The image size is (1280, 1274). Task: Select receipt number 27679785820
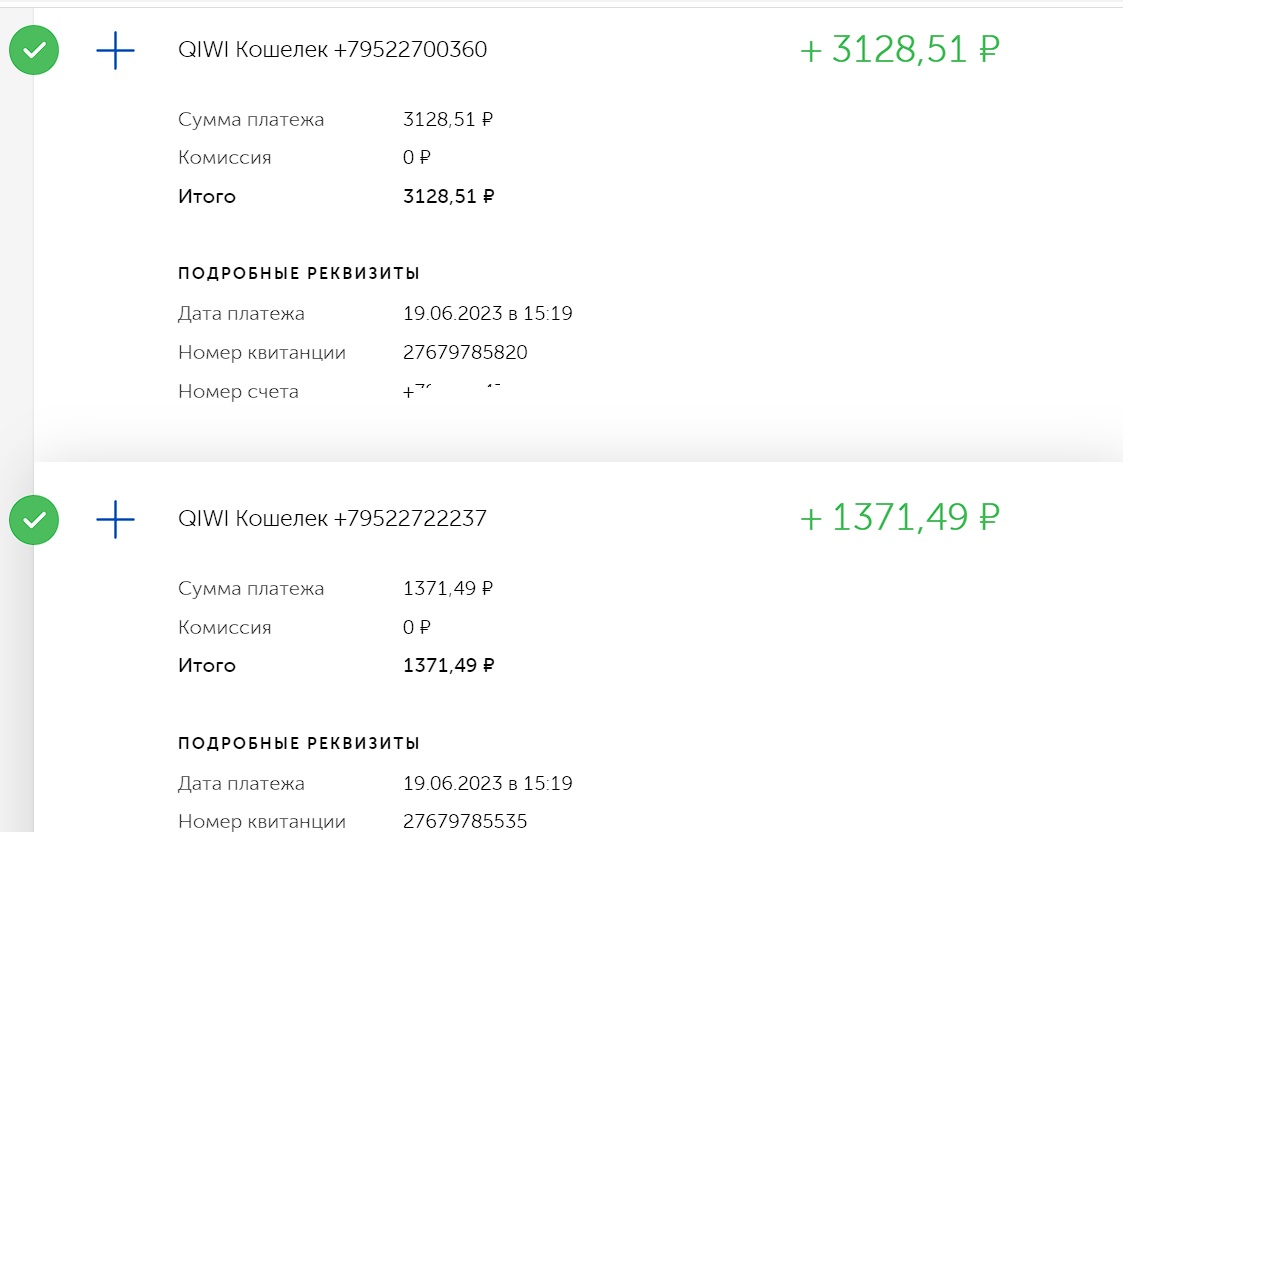pyautogui.click(x=465, y=352)
